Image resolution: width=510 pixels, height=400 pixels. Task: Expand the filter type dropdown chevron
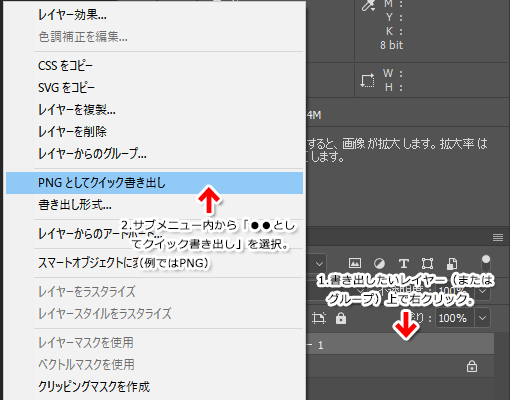319,264
